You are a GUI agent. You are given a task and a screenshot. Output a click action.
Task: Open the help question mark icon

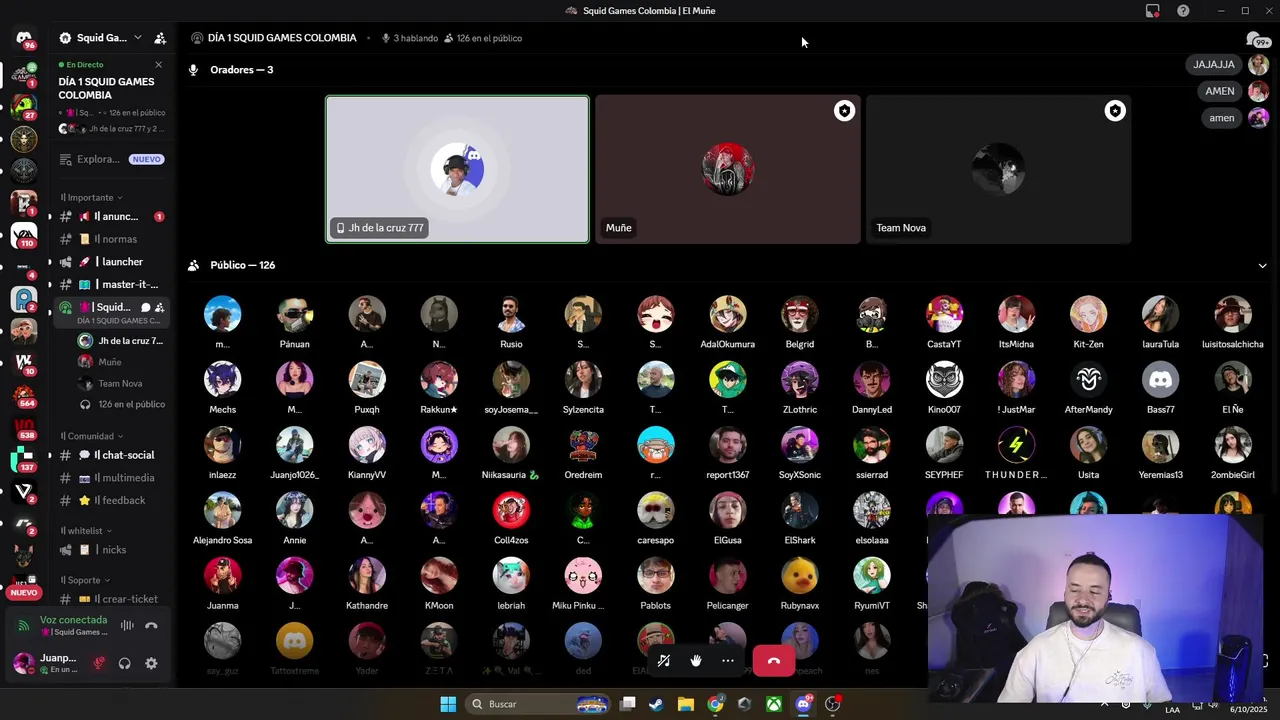point(1183,11)
